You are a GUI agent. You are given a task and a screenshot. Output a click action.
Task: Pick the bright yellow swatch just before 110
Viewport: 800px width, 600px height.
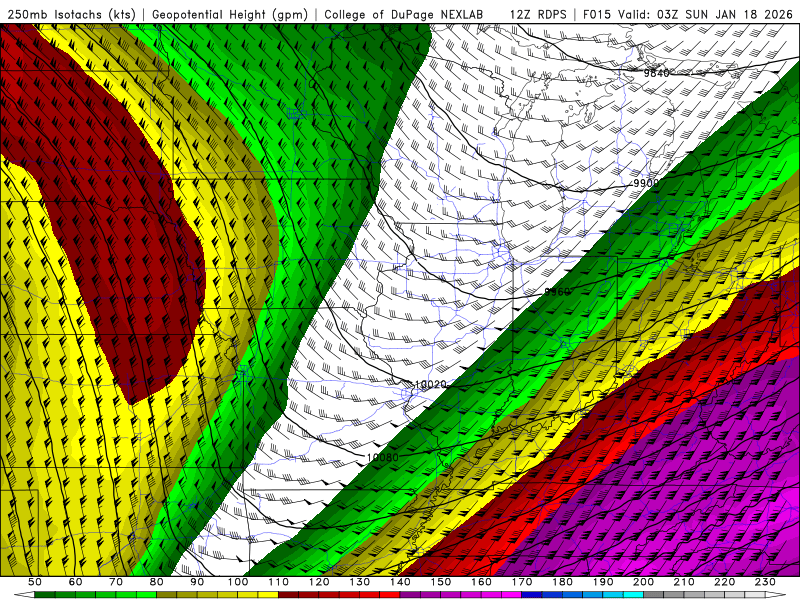(268, 595)
